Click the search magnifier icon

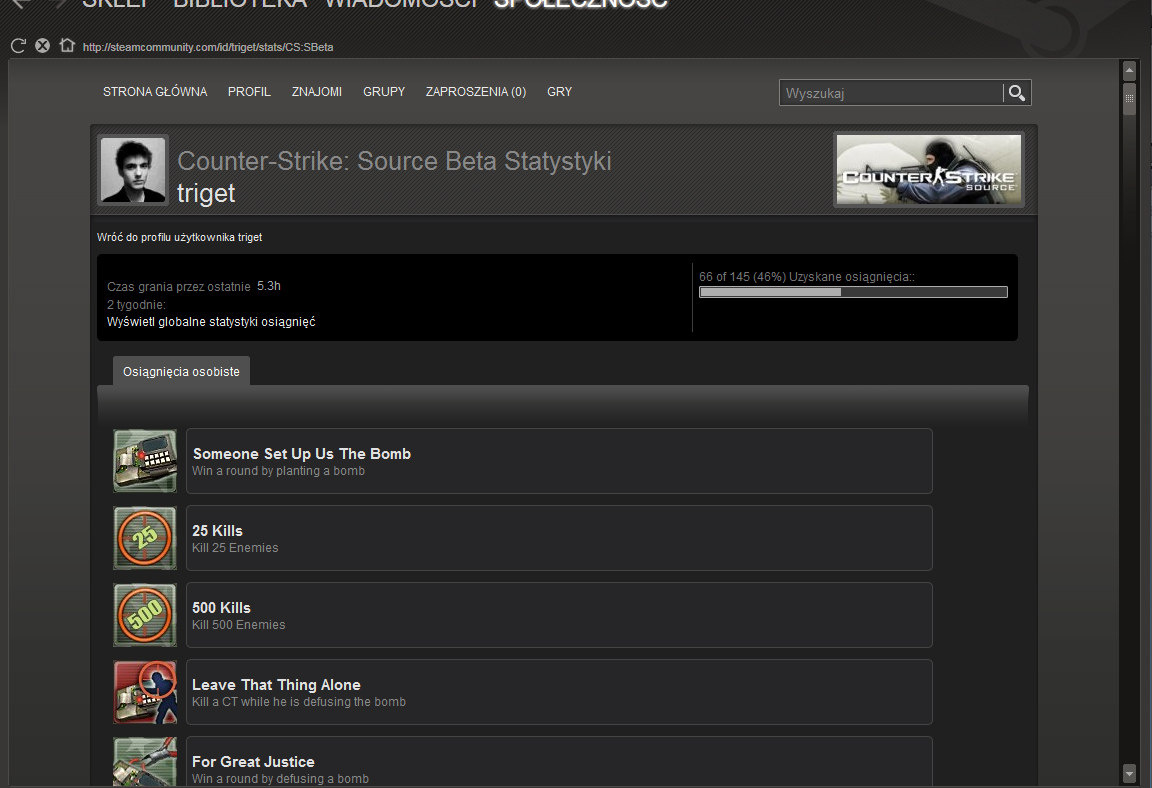tap(1017, 93)
